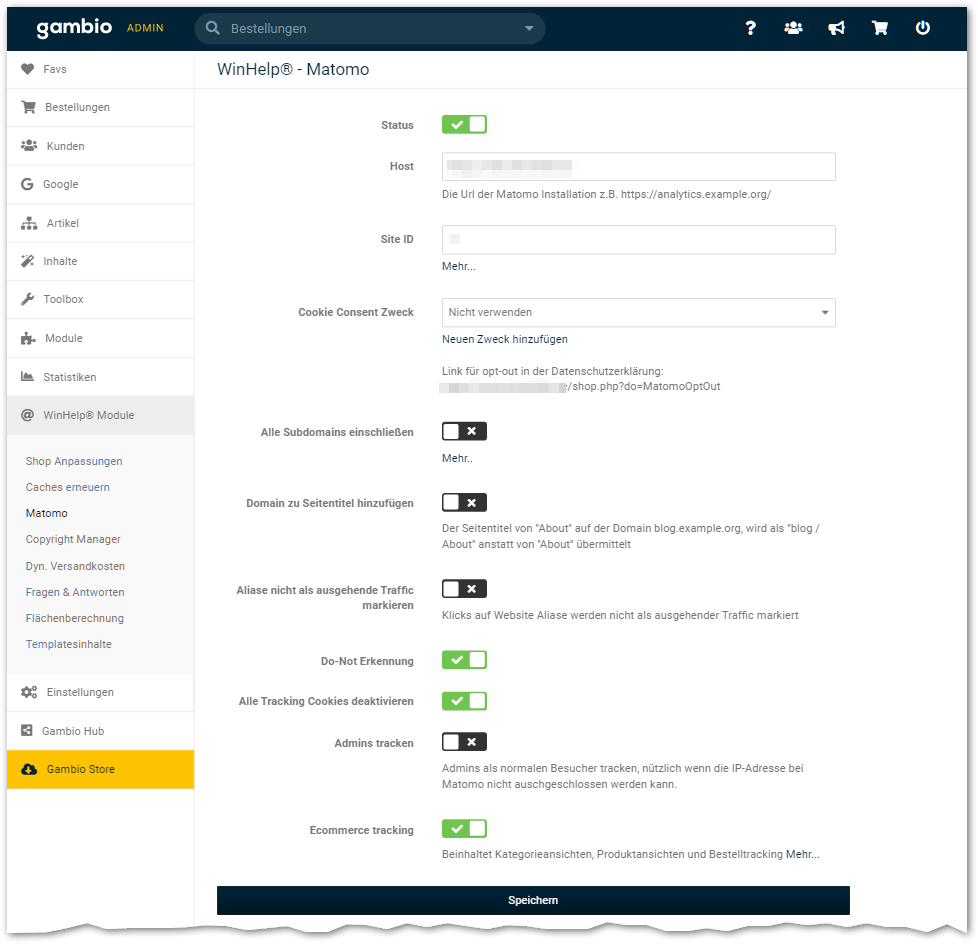Image resolution: width=978 pixels, height=944 pixels.
Task: Open Copyright Manager submenu entry
Action: [73, 539]
